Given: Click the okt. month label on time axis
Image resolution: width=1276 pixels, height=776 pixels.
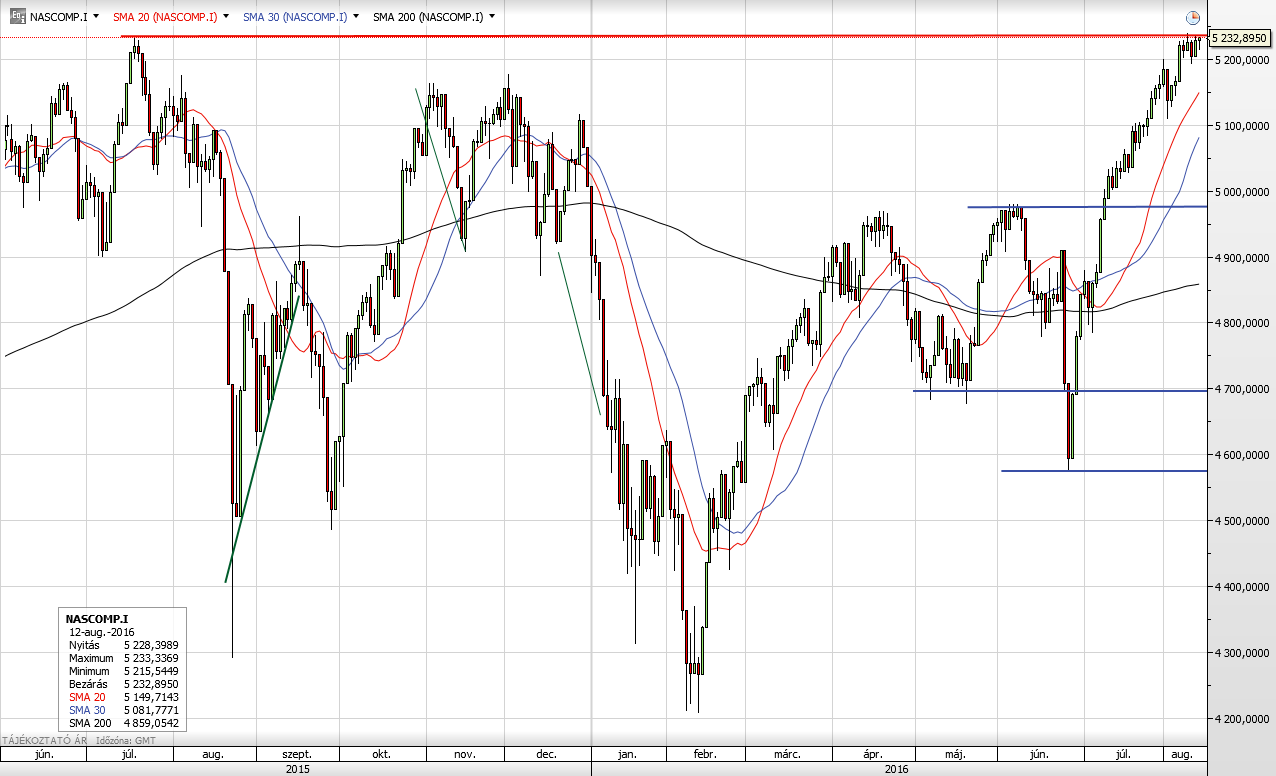Looking at the screenshot, I should pyautogui.click(x=382, y=755).
